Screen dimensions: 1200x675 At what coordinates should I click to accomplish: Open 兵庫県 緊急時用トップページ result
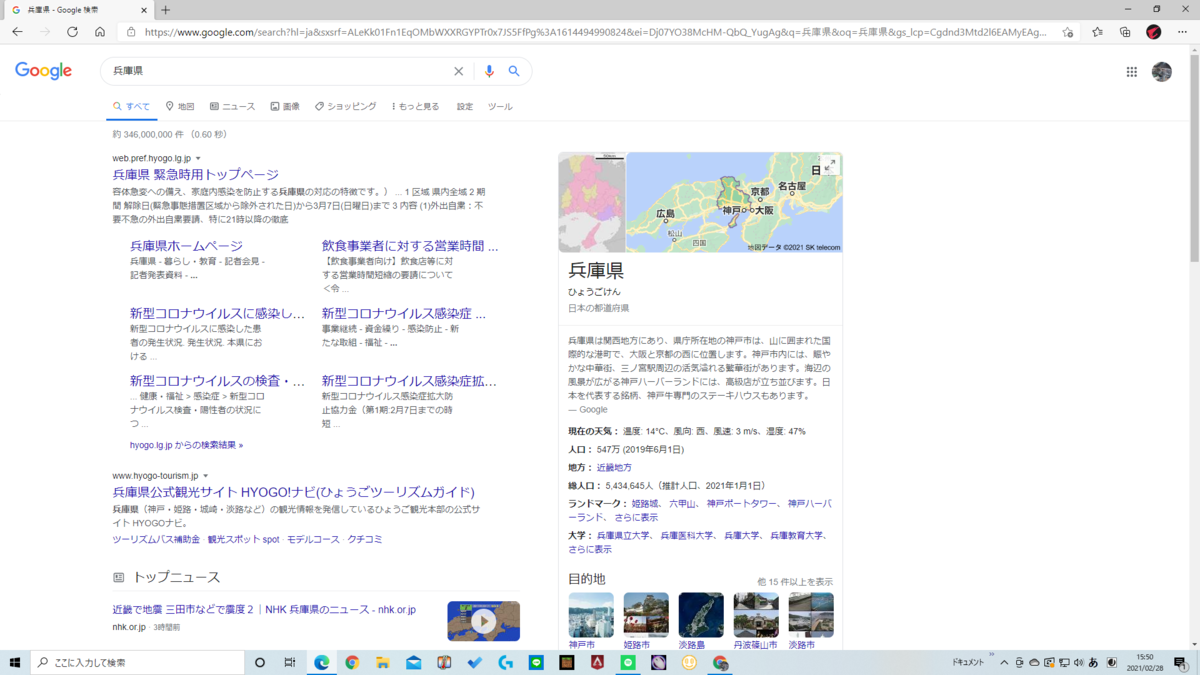pyautogui.click(x=195, y=174)
